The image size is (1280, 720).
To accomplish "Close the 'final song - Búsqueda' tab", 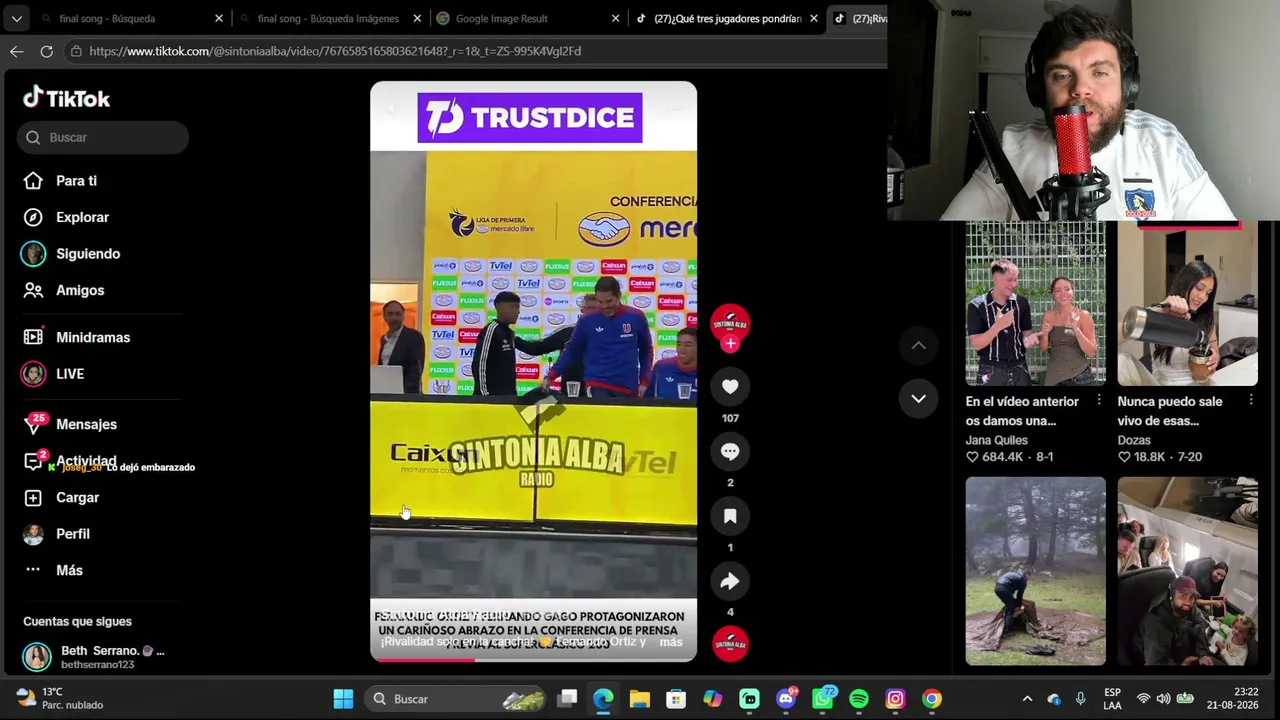I will tap(219, 18).
